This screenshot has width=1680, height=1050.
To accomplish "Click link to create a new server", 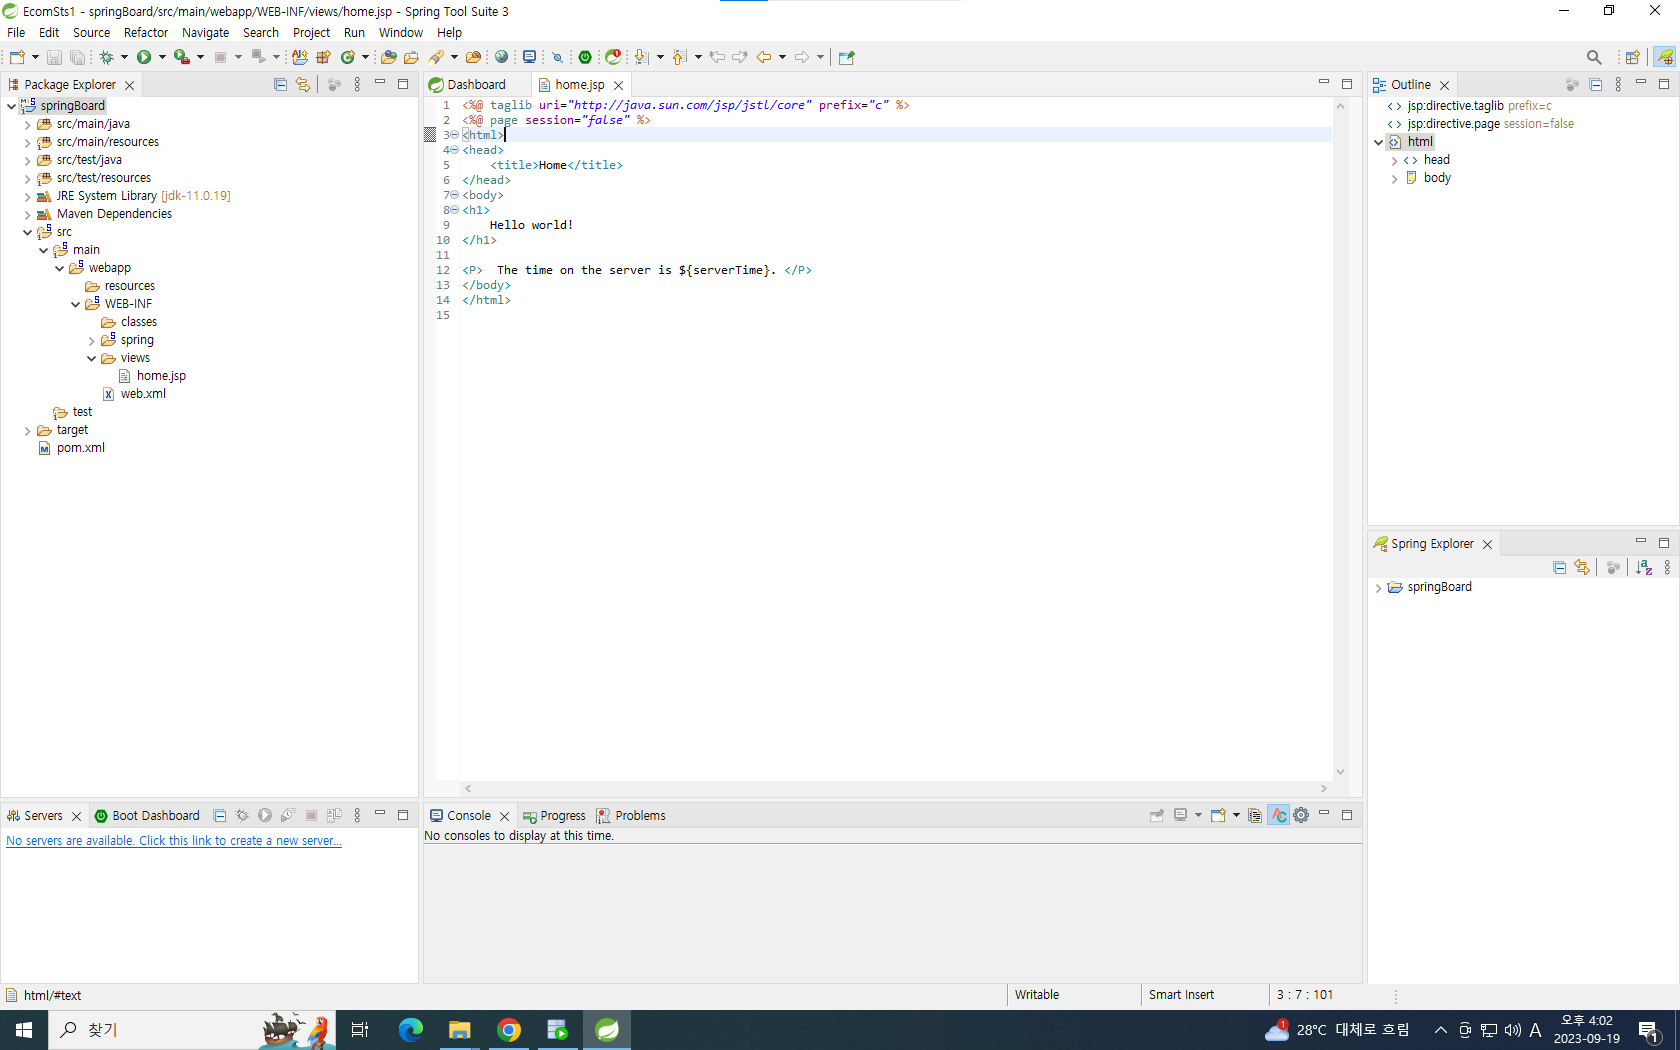I will pyautogui.click(x=174, y=841).
